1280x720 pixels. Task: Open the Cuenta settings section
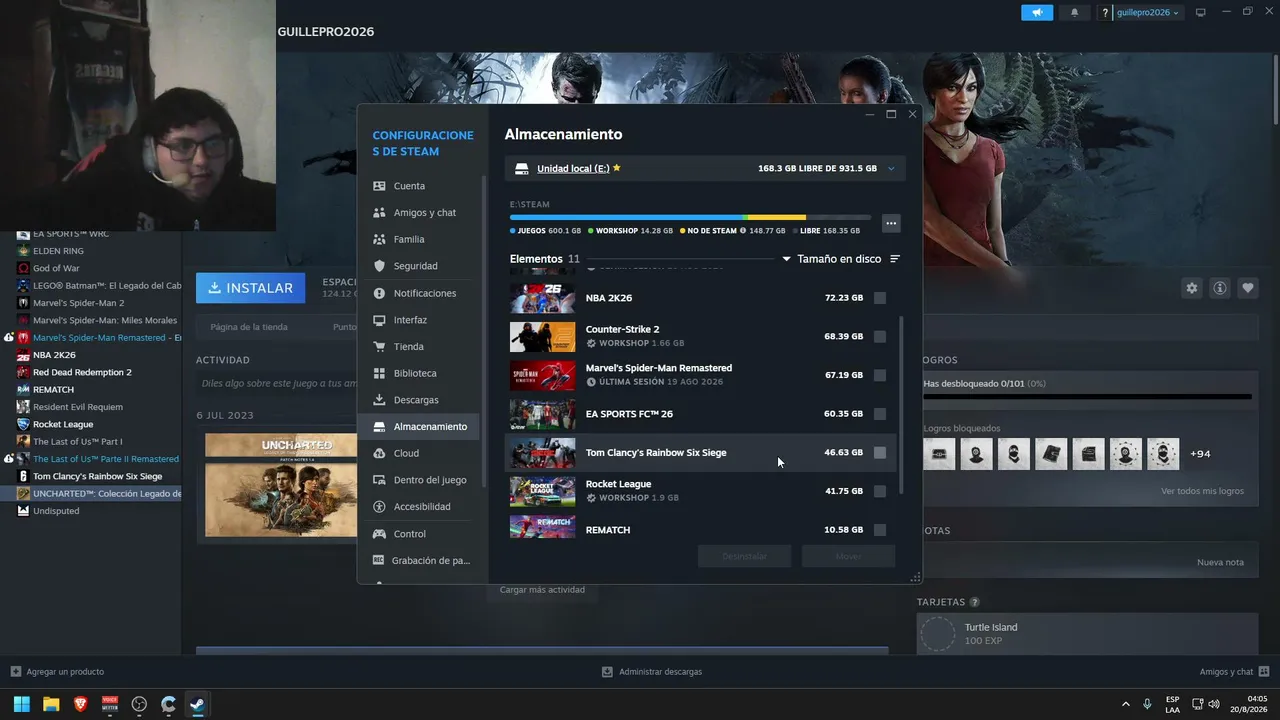(x=419, y=186)
